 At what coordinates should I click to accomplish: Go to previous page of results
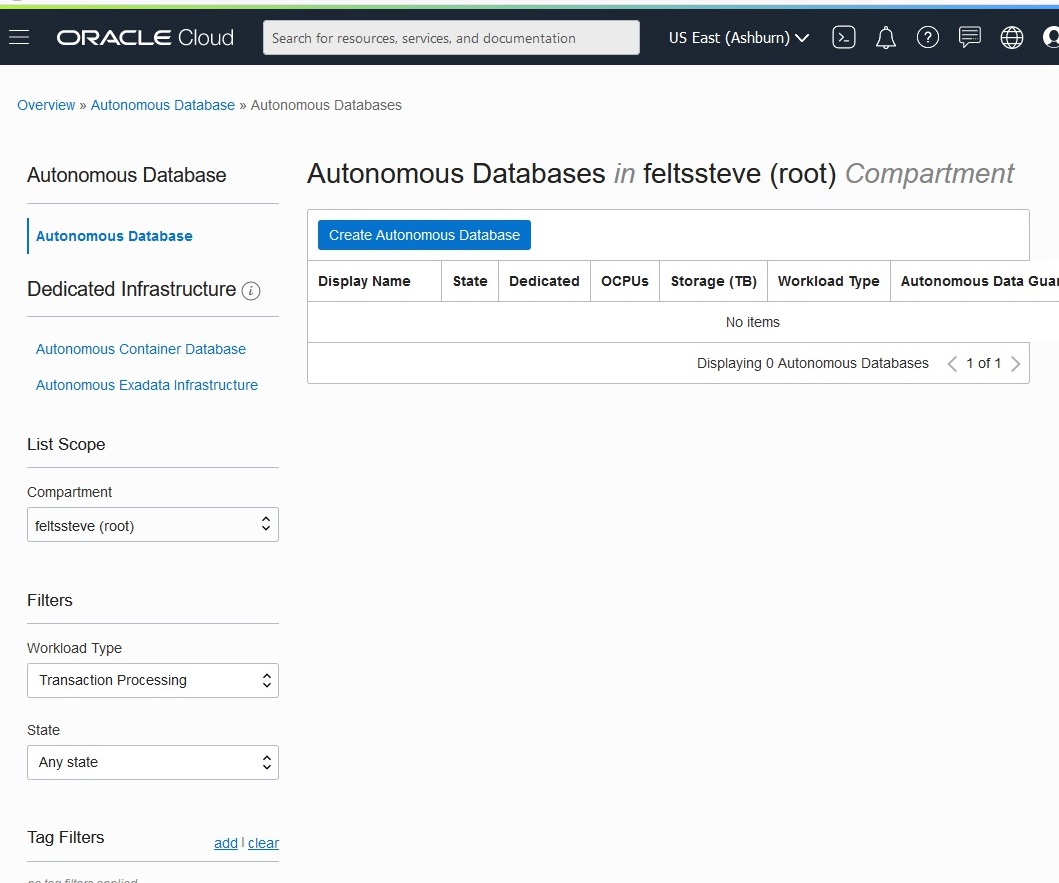[x=952, y=364]
